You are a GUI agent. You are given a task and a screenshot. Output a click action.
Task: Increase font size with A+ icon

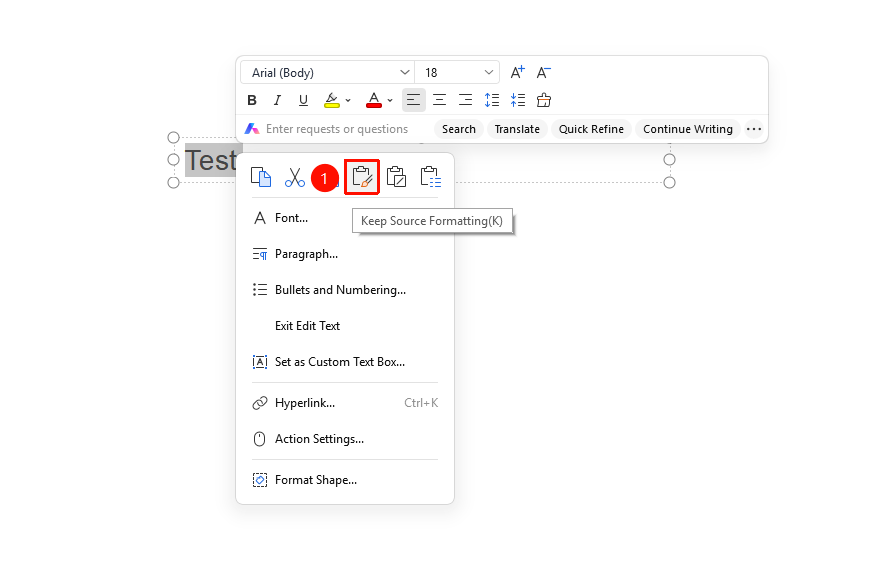click(x=517, y=72)
